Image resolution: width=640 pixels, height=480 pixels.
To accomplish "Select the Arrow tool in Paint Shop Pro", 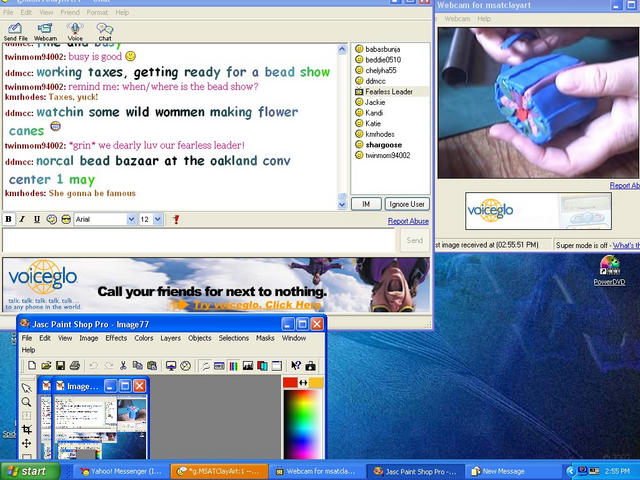I will (27, 388).
